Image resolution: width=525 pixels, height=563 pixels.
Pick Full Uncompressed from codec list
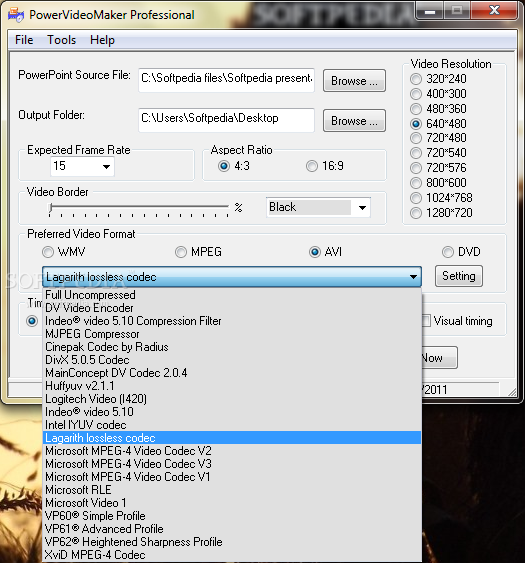(232, 295)
